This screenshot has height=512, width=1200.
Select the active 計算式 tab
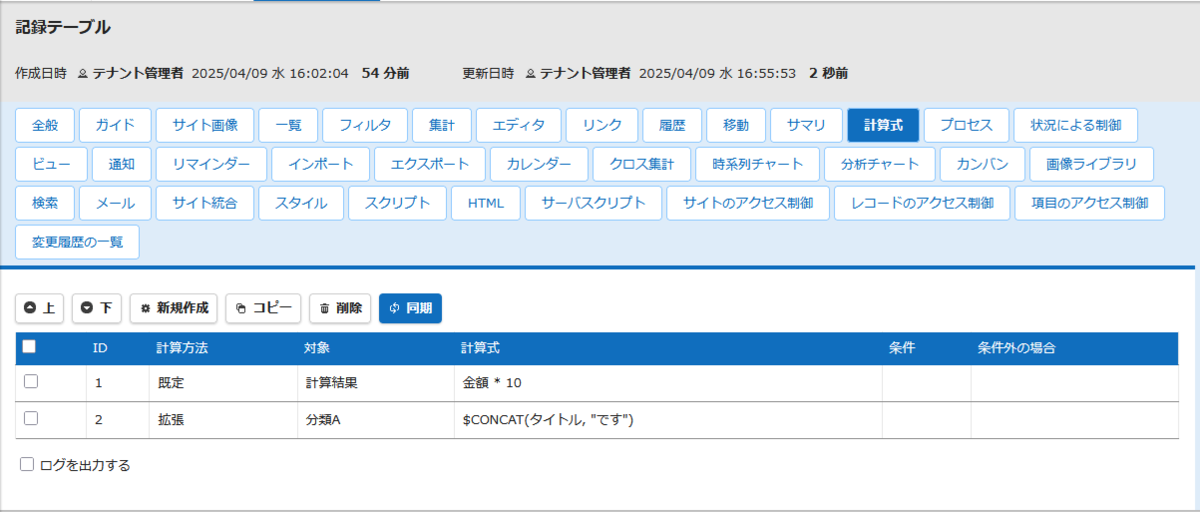click(x=883, y=125)
